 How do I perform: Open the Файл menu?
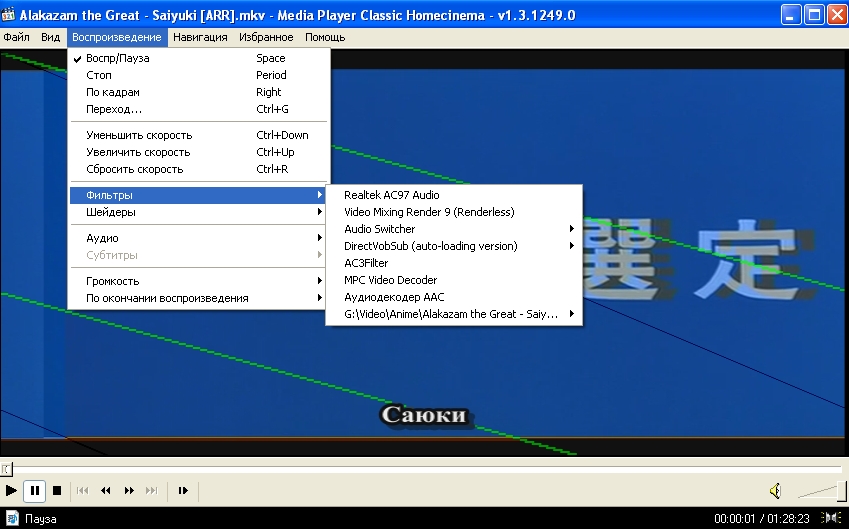coord(16,37)
